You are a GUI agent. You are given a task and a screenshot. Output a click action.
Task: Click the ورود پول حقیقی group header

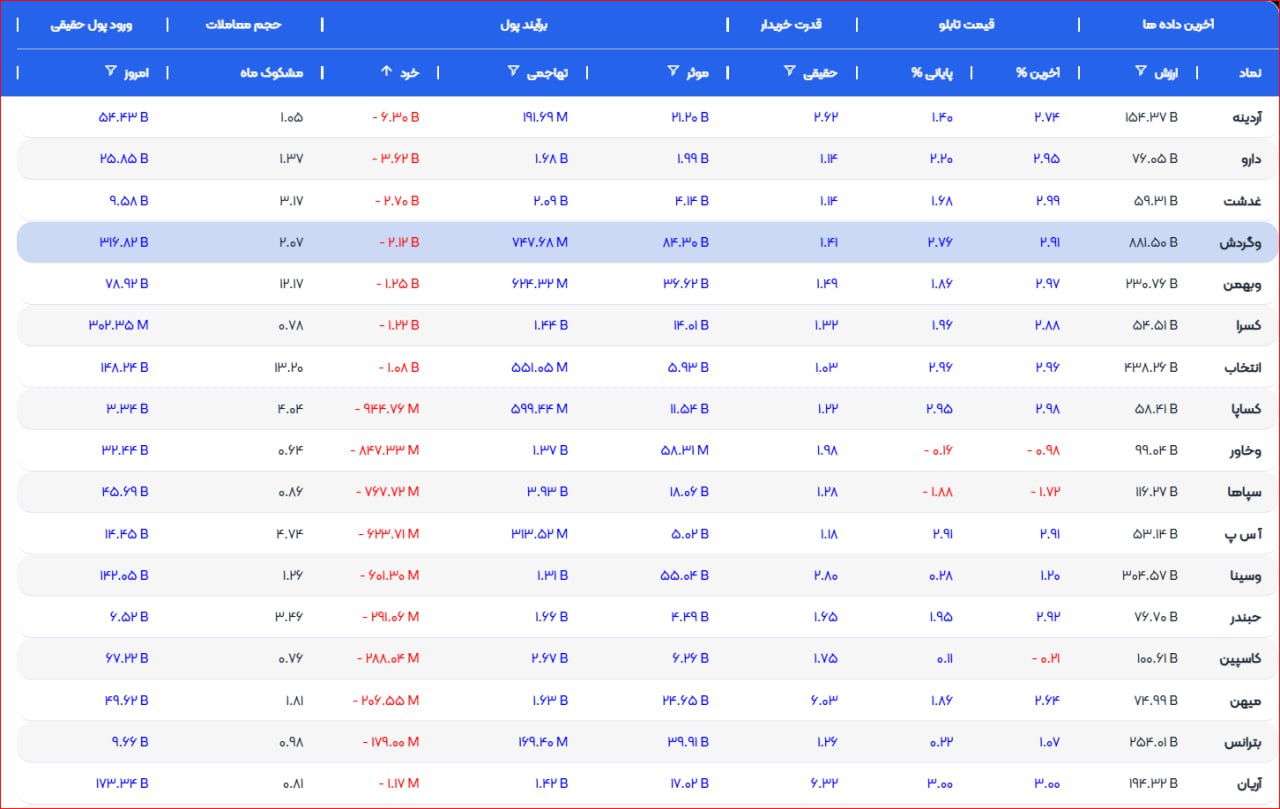[x=91, y=24]
